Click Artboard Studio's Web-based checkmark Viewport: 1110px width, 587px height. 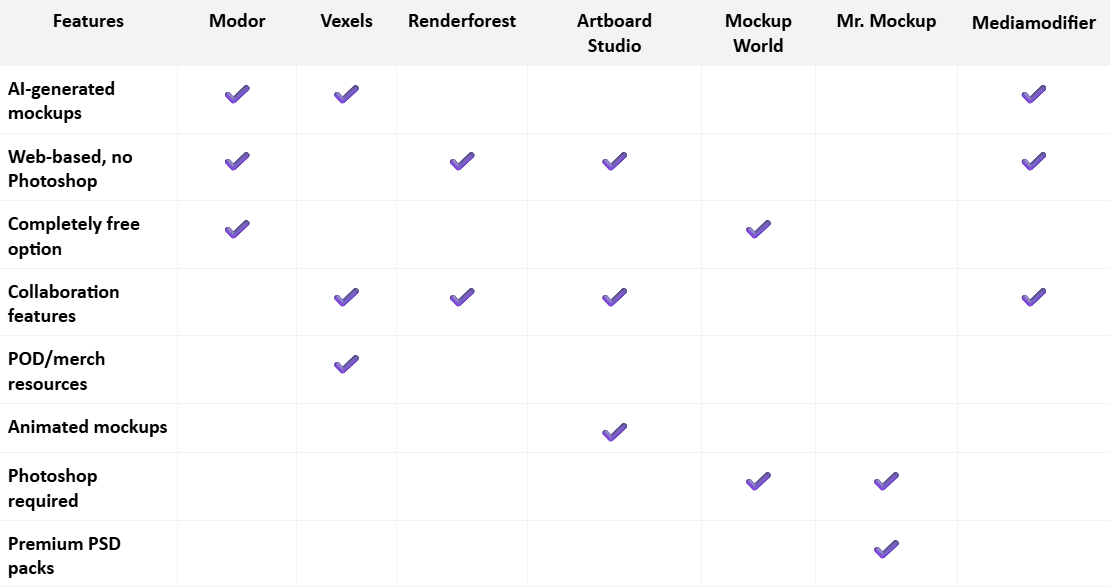click(x=614, y=161)
